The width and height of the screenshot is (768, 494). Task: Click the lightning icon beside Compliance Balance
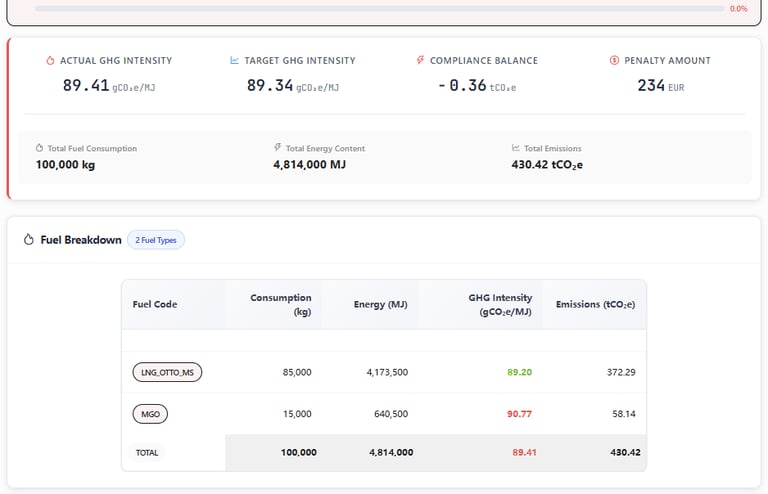click(x=421, y=61)
